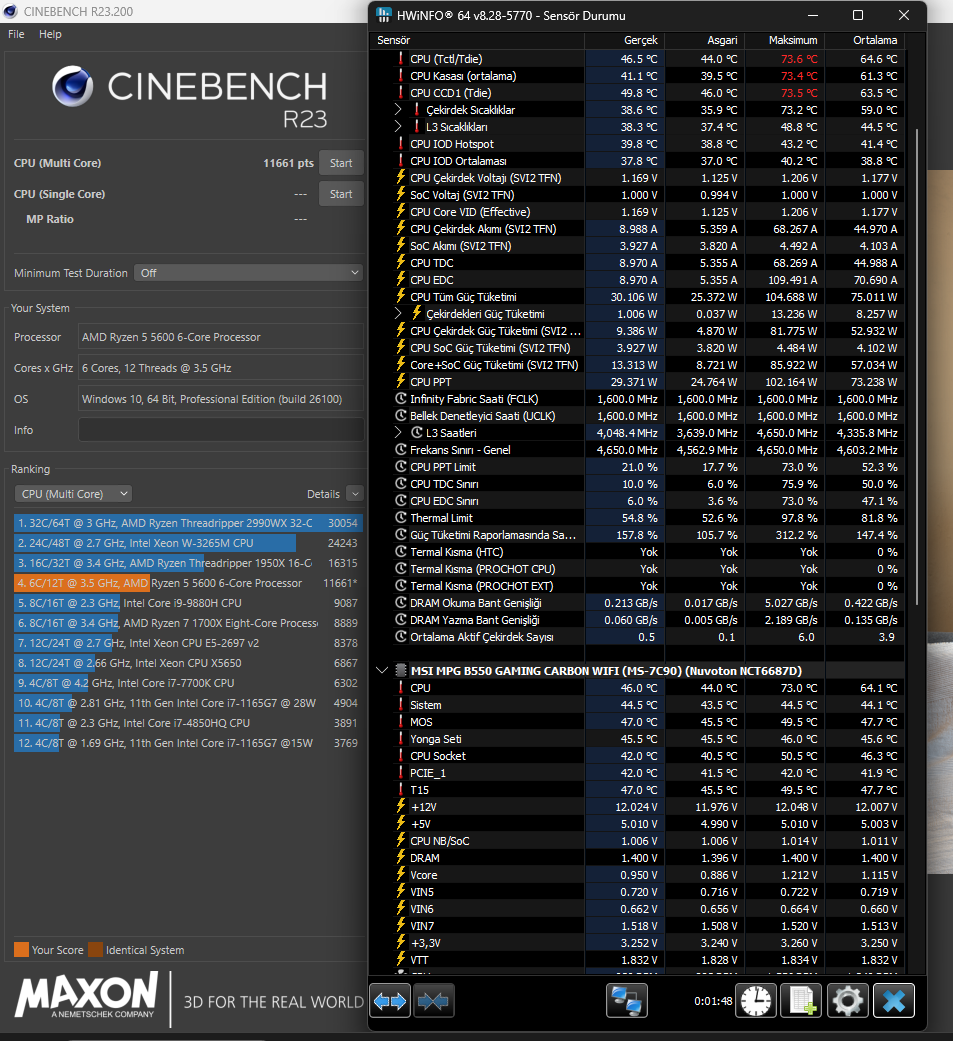The height and width of the screenshot is (1041, 953).
Task: Click the Cinebench icon in its title bar
Action: point(10,11)
